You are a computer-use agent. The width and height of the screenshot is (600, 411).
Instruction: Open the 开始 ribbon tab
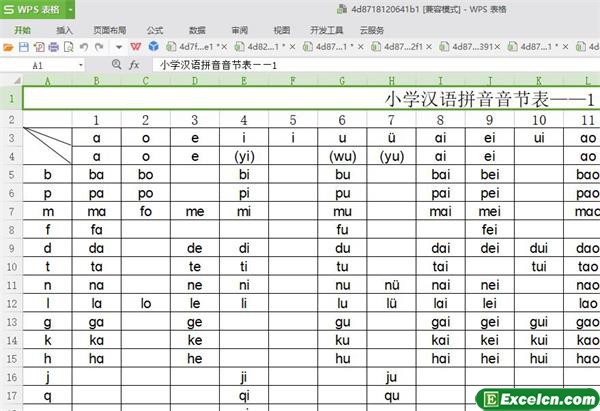(x=23, y=30)
